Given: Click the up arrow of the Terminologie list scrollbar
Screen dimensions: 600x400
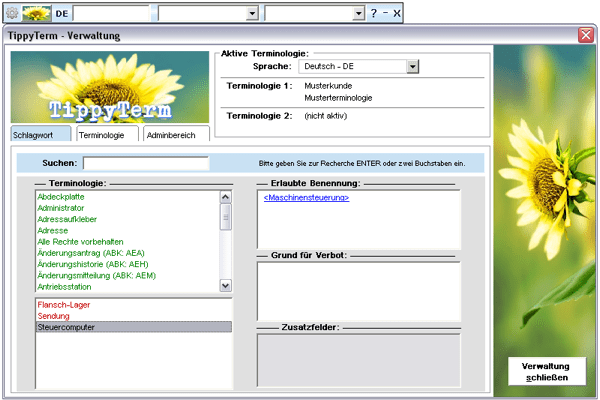Looking at the screenshot, I should (226, 196).
